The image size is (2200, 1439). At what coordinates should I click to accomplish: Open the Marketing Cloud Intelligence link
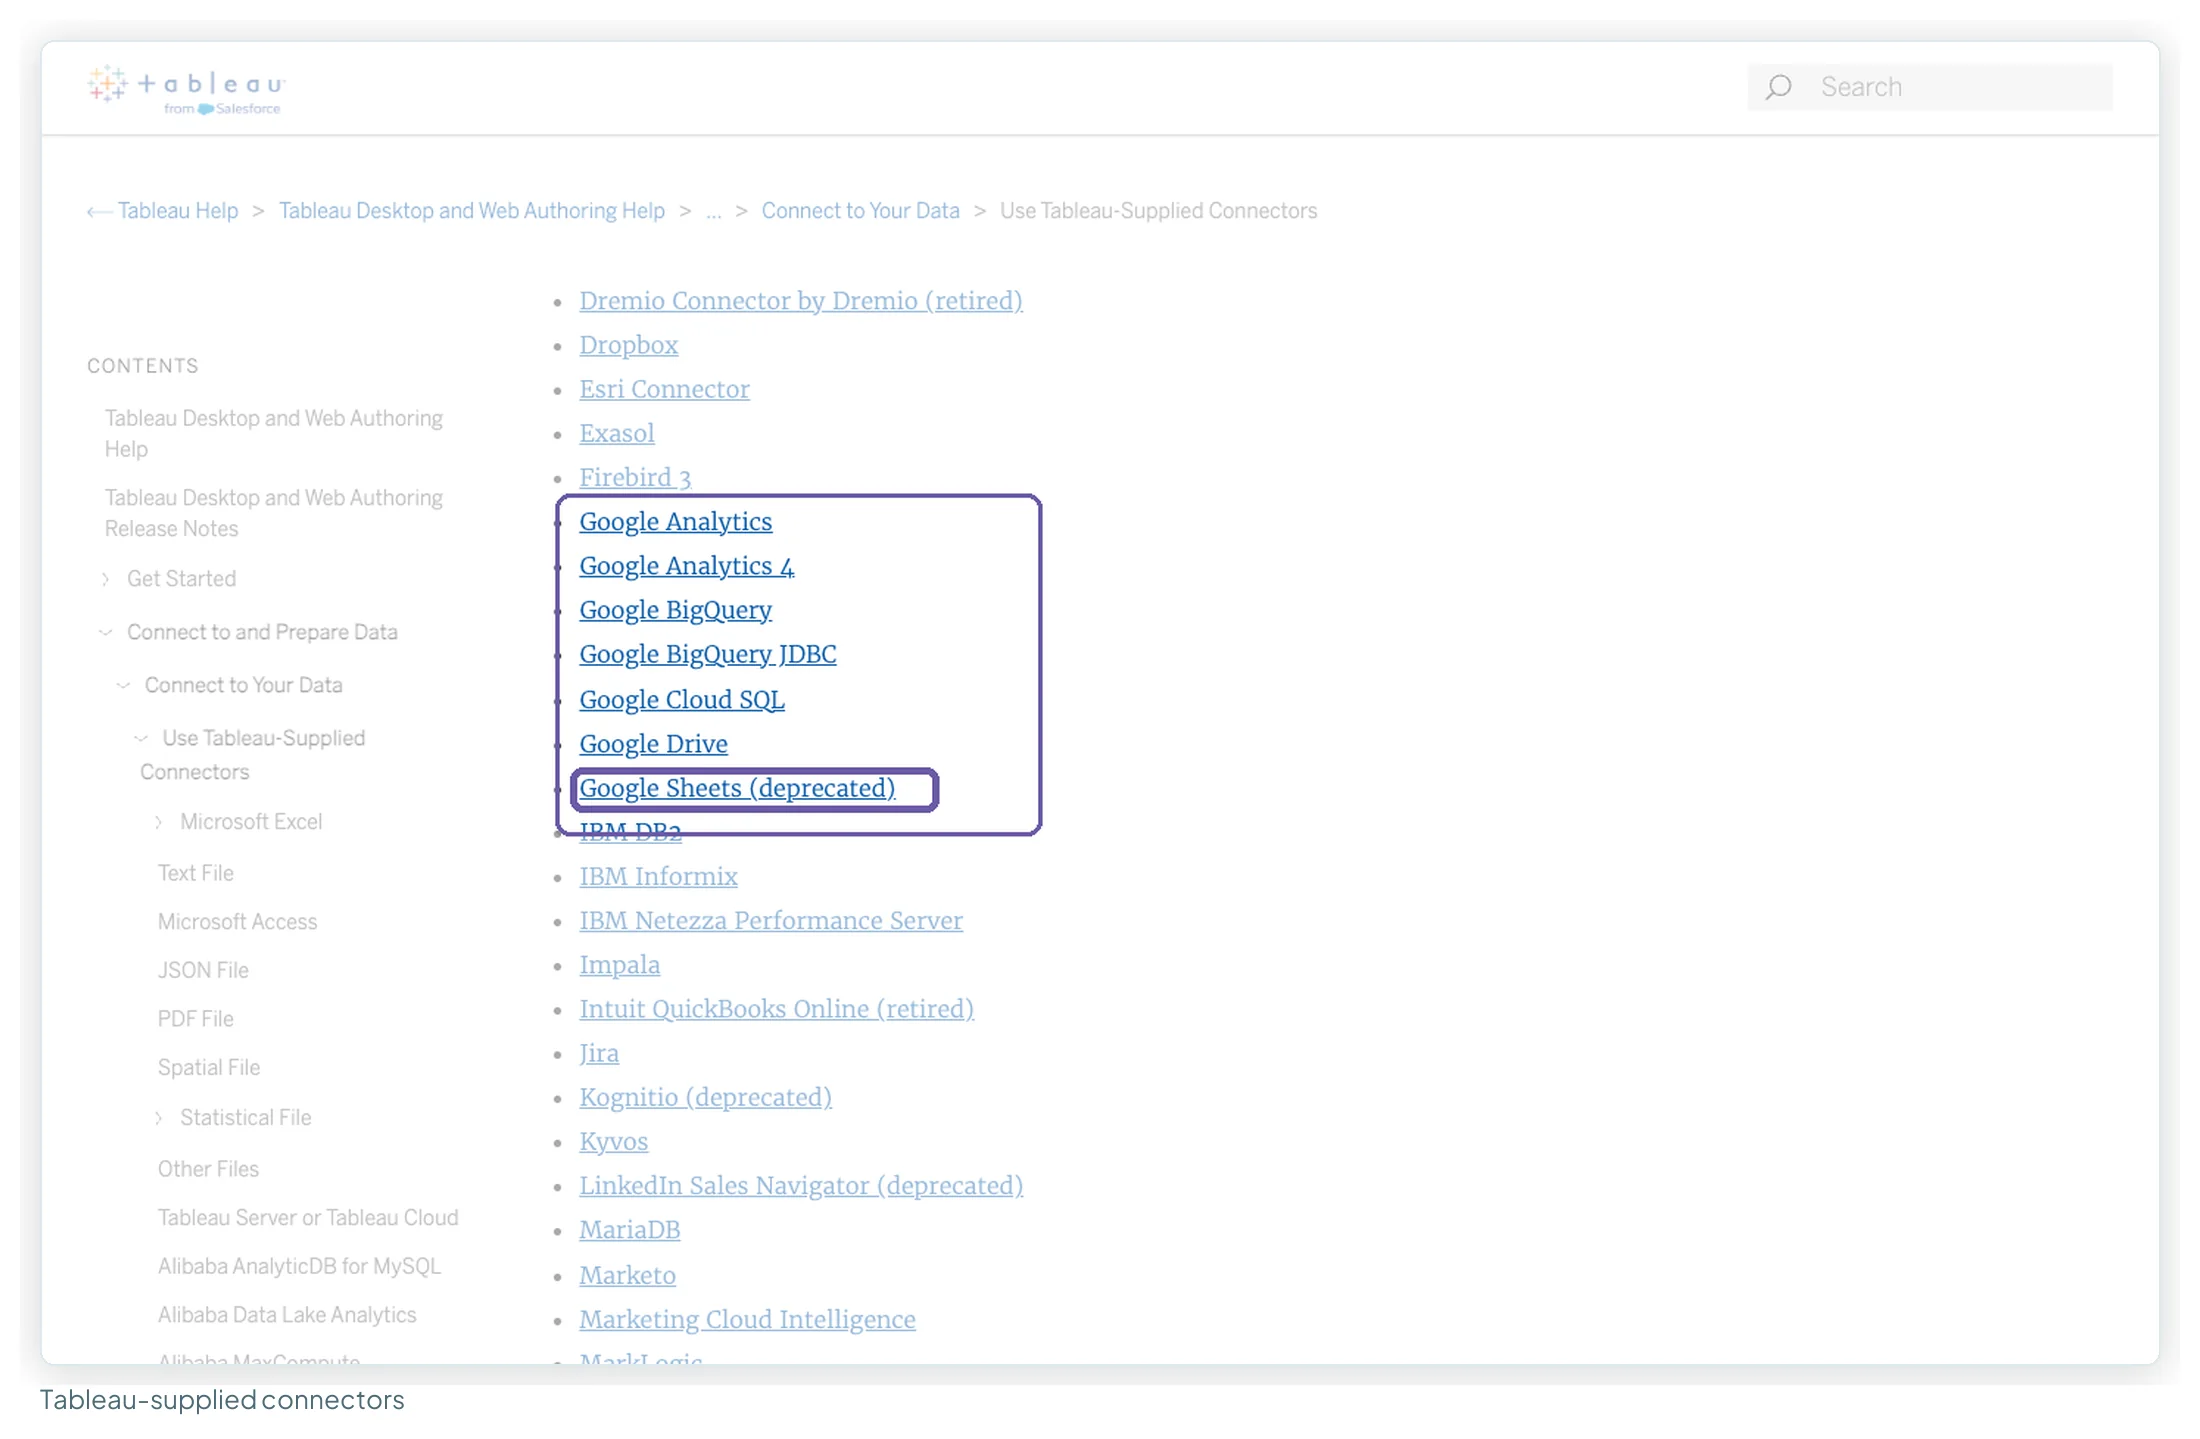[x=747, y=1320]
